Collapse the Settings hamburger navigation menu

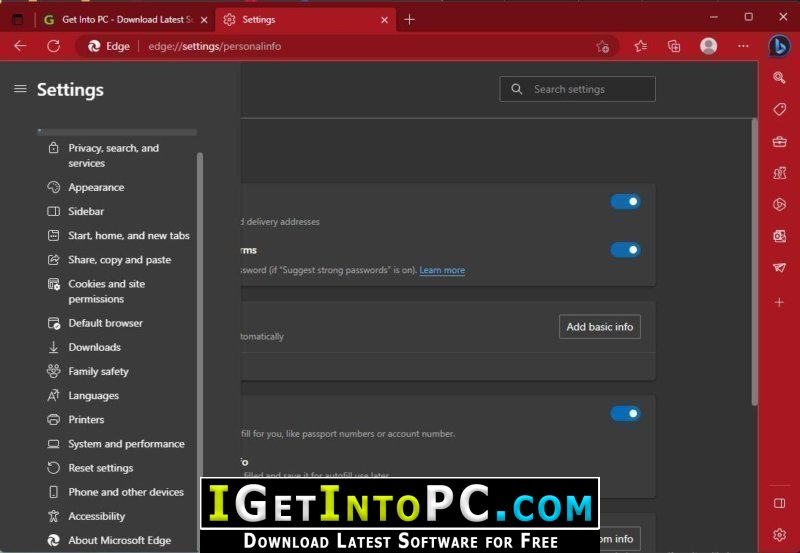[20, 89]
